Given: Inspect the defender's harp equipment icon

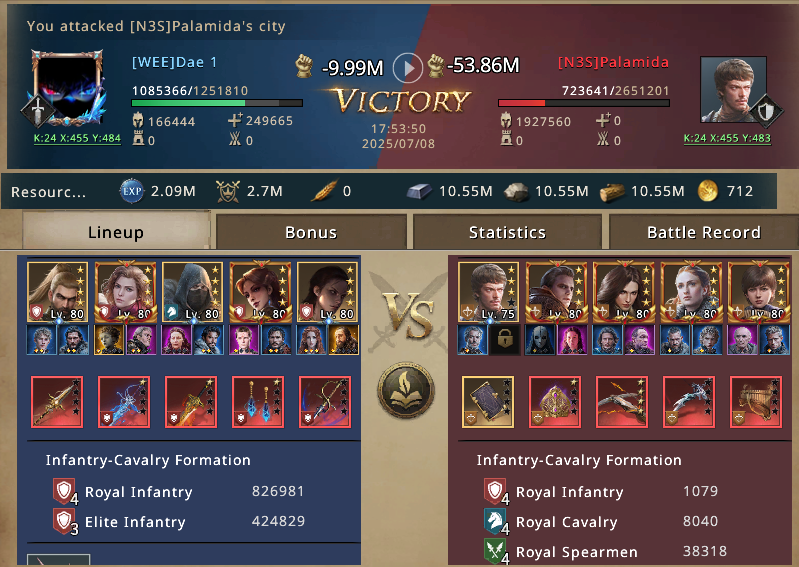Looking at the screenshot, I should tap(756, 402).
